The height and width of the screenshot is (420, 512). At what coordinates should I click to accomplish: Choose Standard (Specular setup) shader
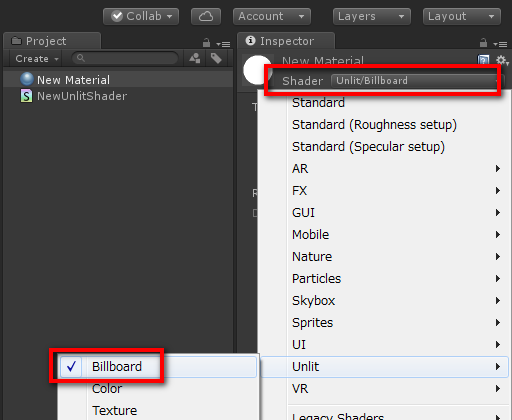click(383, 147)
